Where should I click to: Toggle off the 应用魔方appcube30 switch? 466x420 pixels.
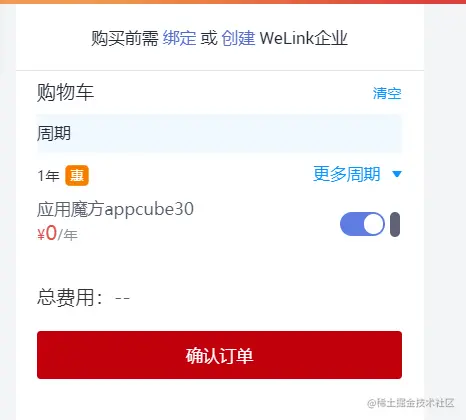(362, 224)
